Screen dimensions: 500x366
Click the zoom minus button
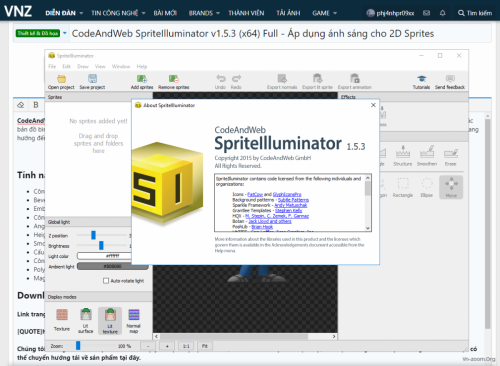[148, 346]
